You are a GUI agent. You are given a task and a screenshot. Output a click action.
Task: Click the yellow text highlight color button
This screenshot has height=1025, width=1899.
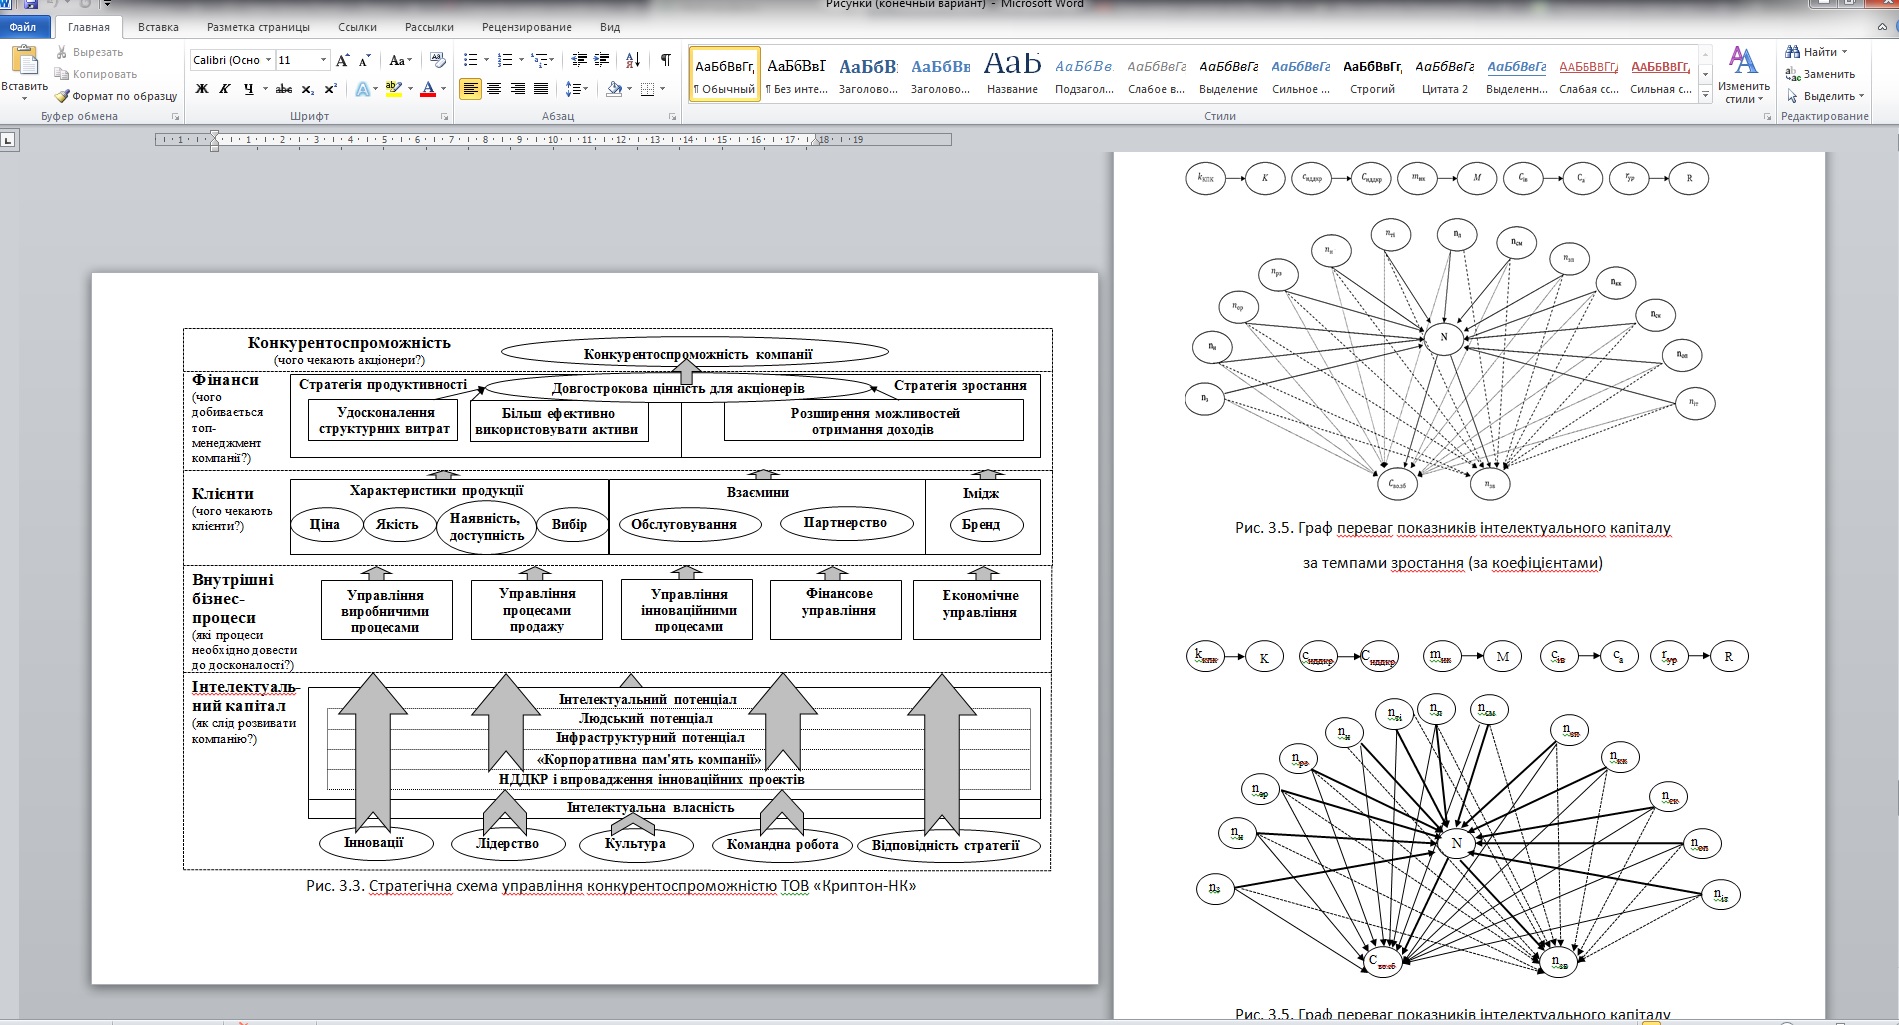coord(394,89)
